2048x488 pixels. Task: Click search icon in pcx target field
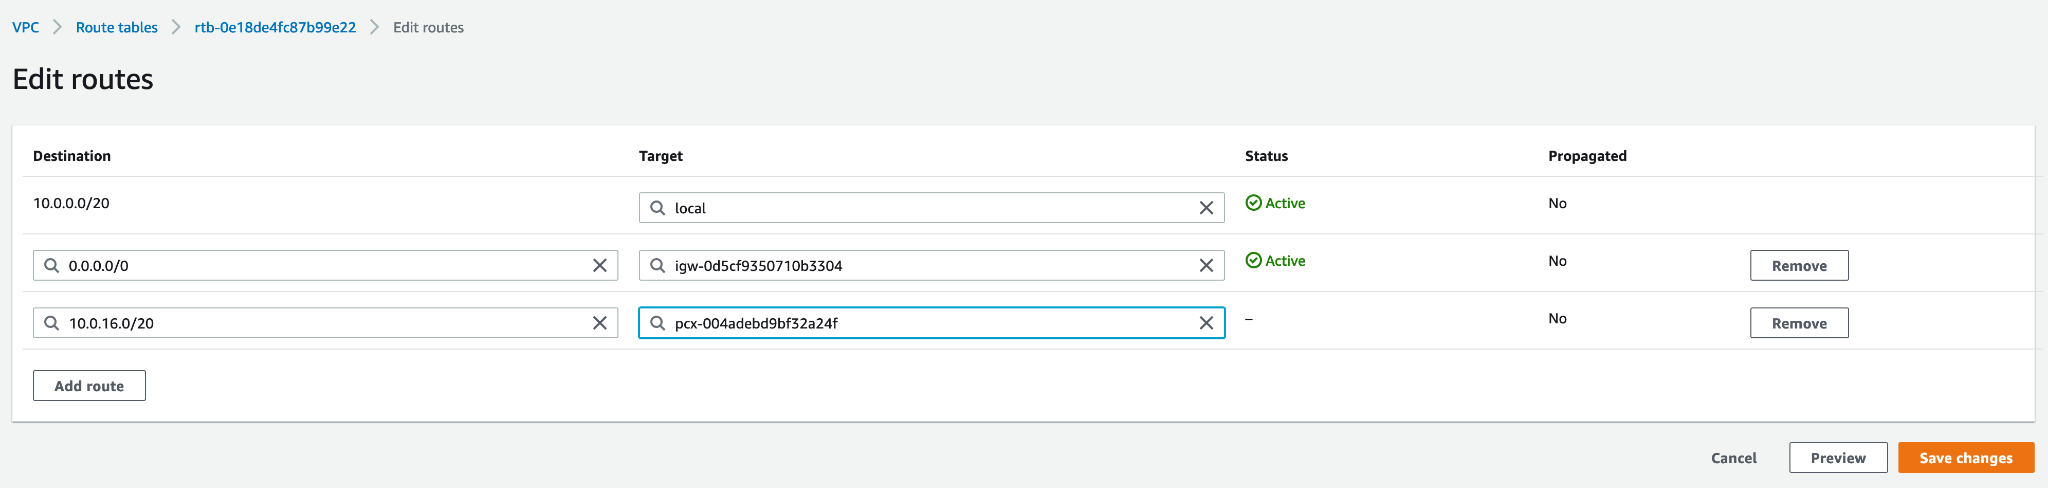(x=657, y=323)
